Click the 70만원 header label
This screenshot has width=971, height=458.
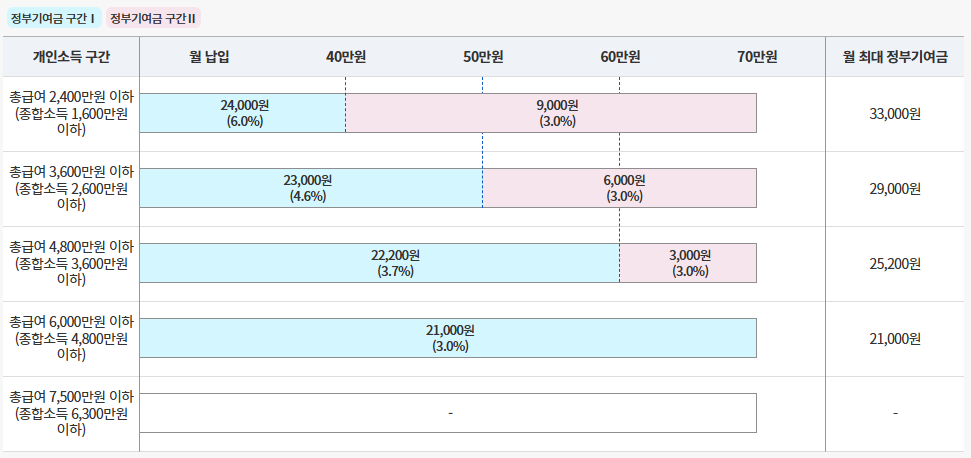click(x=757, y=57)
